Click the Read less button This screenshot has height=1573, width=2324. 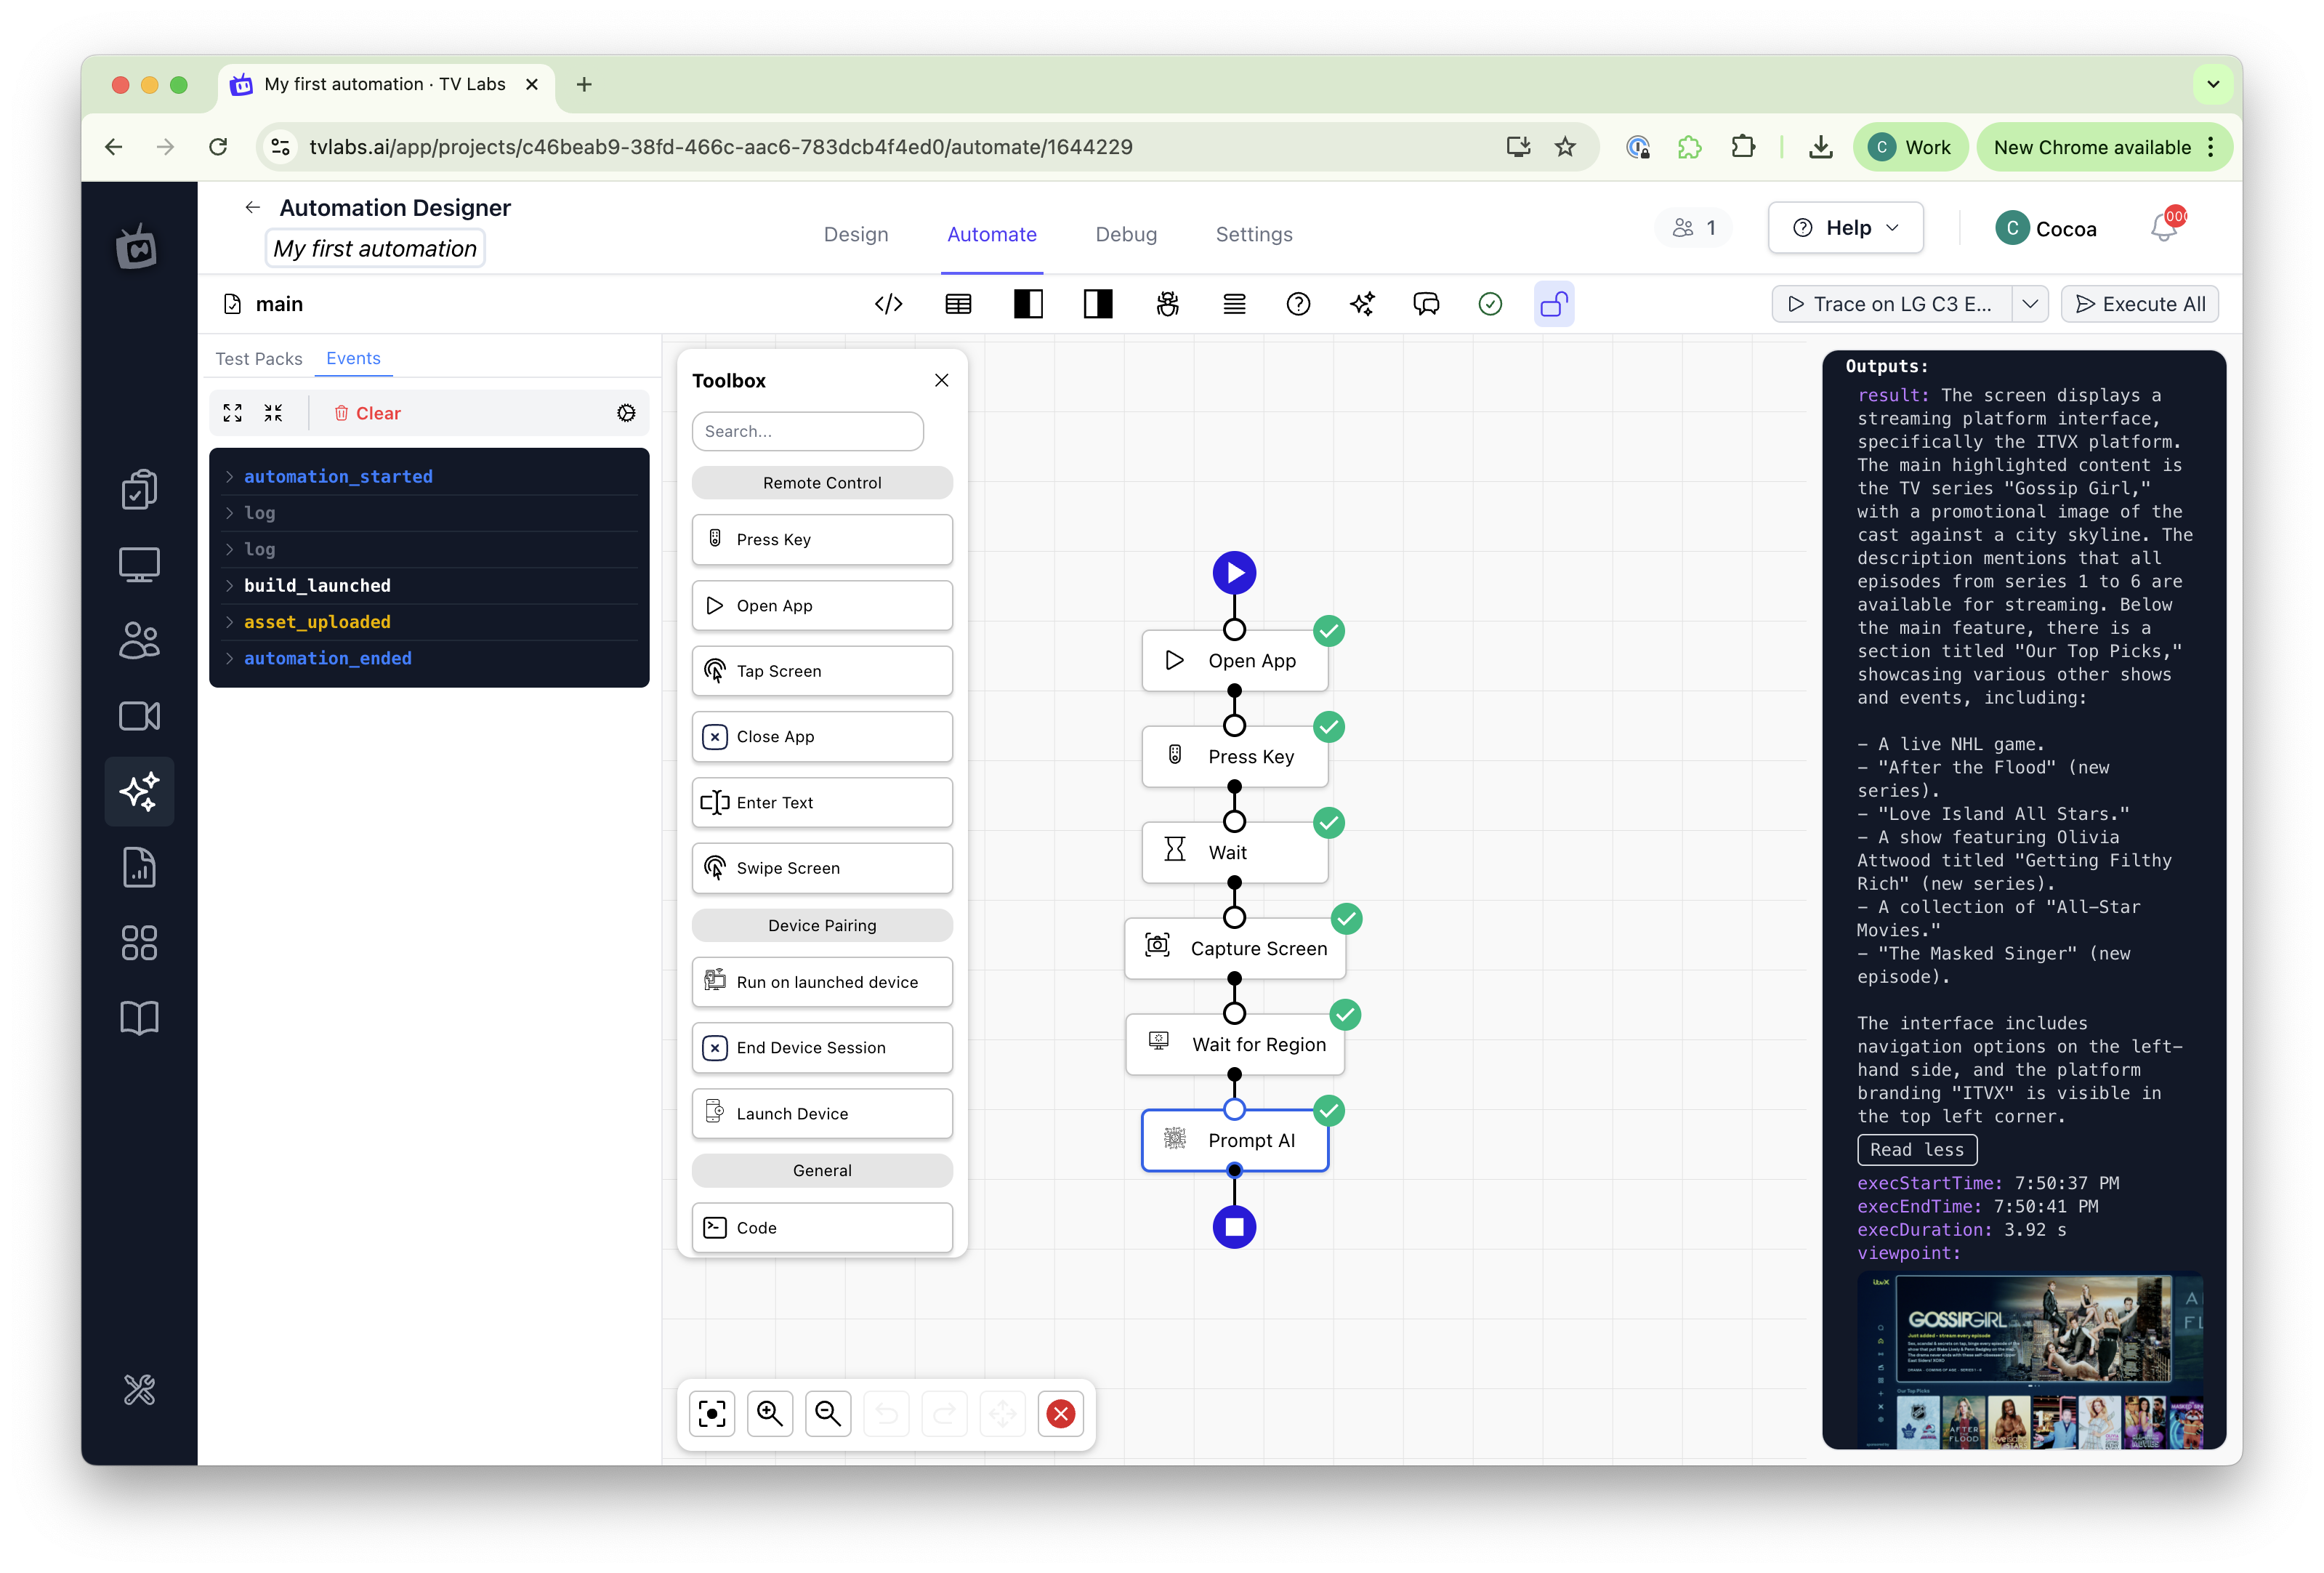point(1916,1150)
